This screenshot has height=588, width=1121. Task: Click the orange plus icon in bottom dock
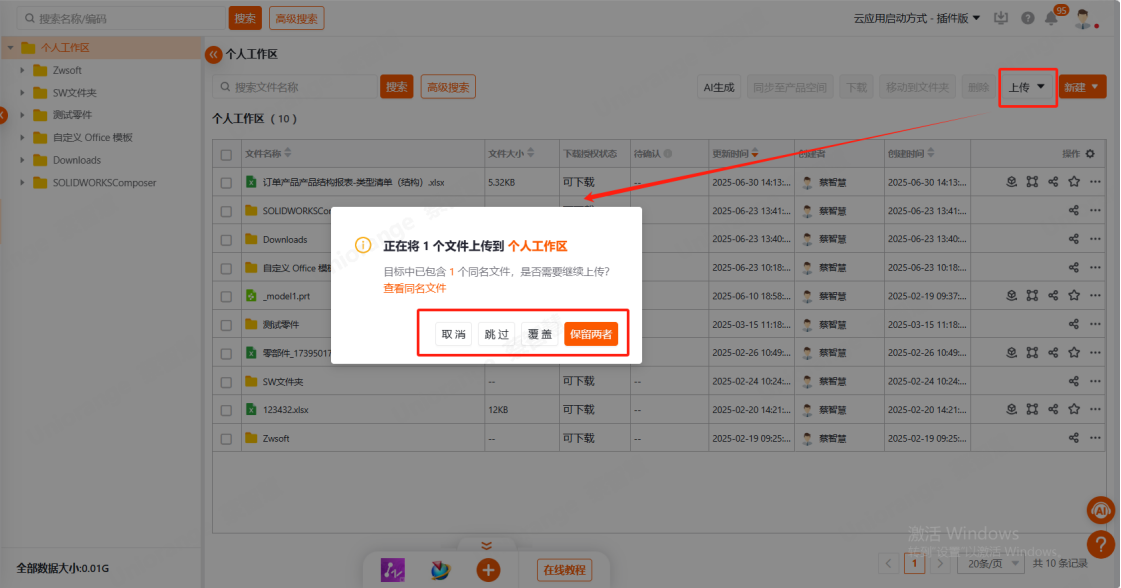click(x=488, y=570)
